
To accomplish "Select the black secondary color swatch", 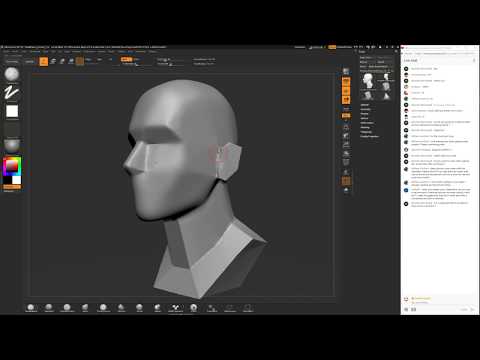I will point(7,180).
